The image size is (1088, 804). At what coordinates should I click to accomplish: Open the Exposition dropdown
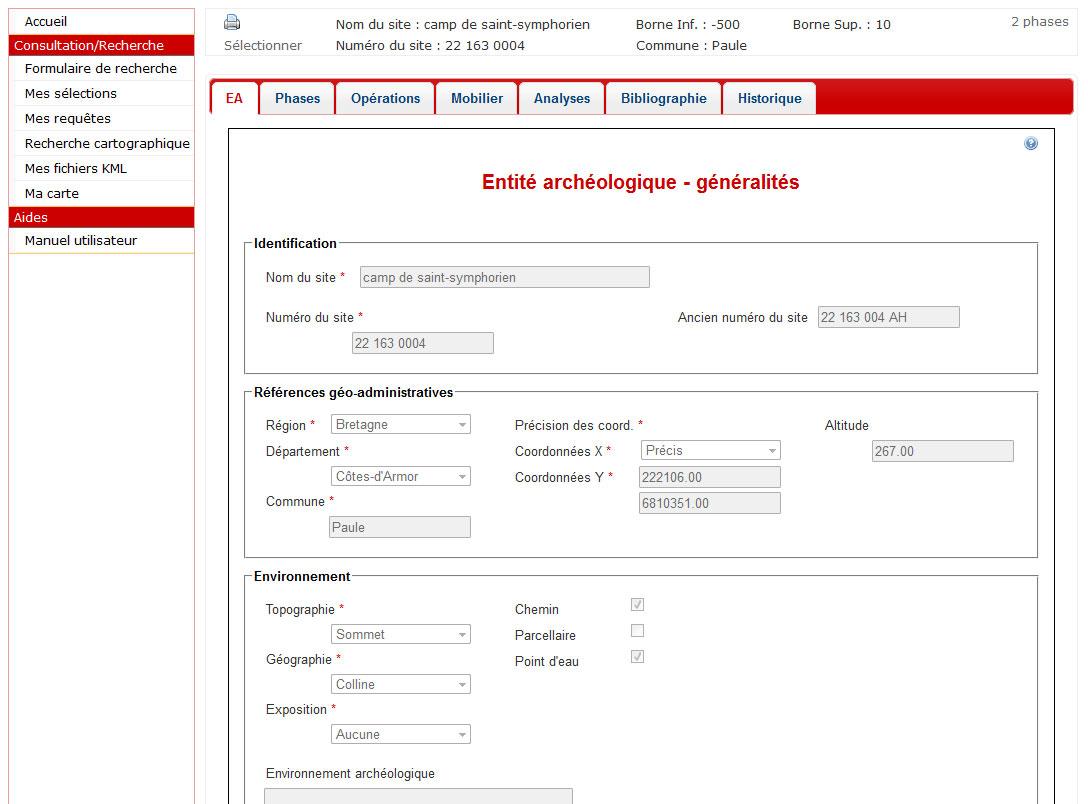pyautogui.click(x=400, y=735)
